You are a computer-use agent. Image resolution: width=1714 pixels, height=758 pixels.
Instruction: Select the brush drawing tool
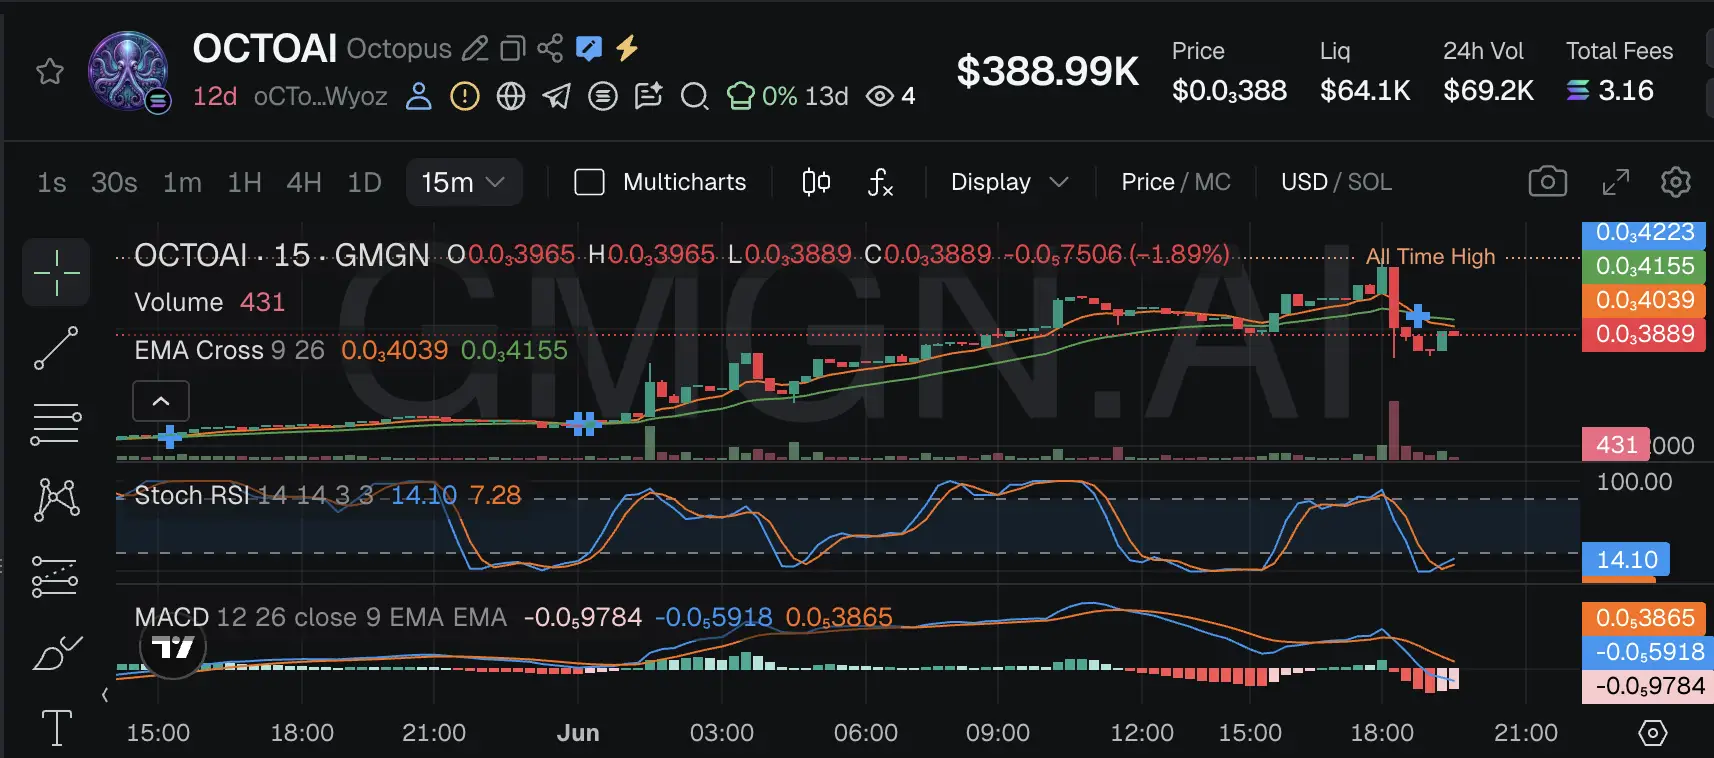56,653
